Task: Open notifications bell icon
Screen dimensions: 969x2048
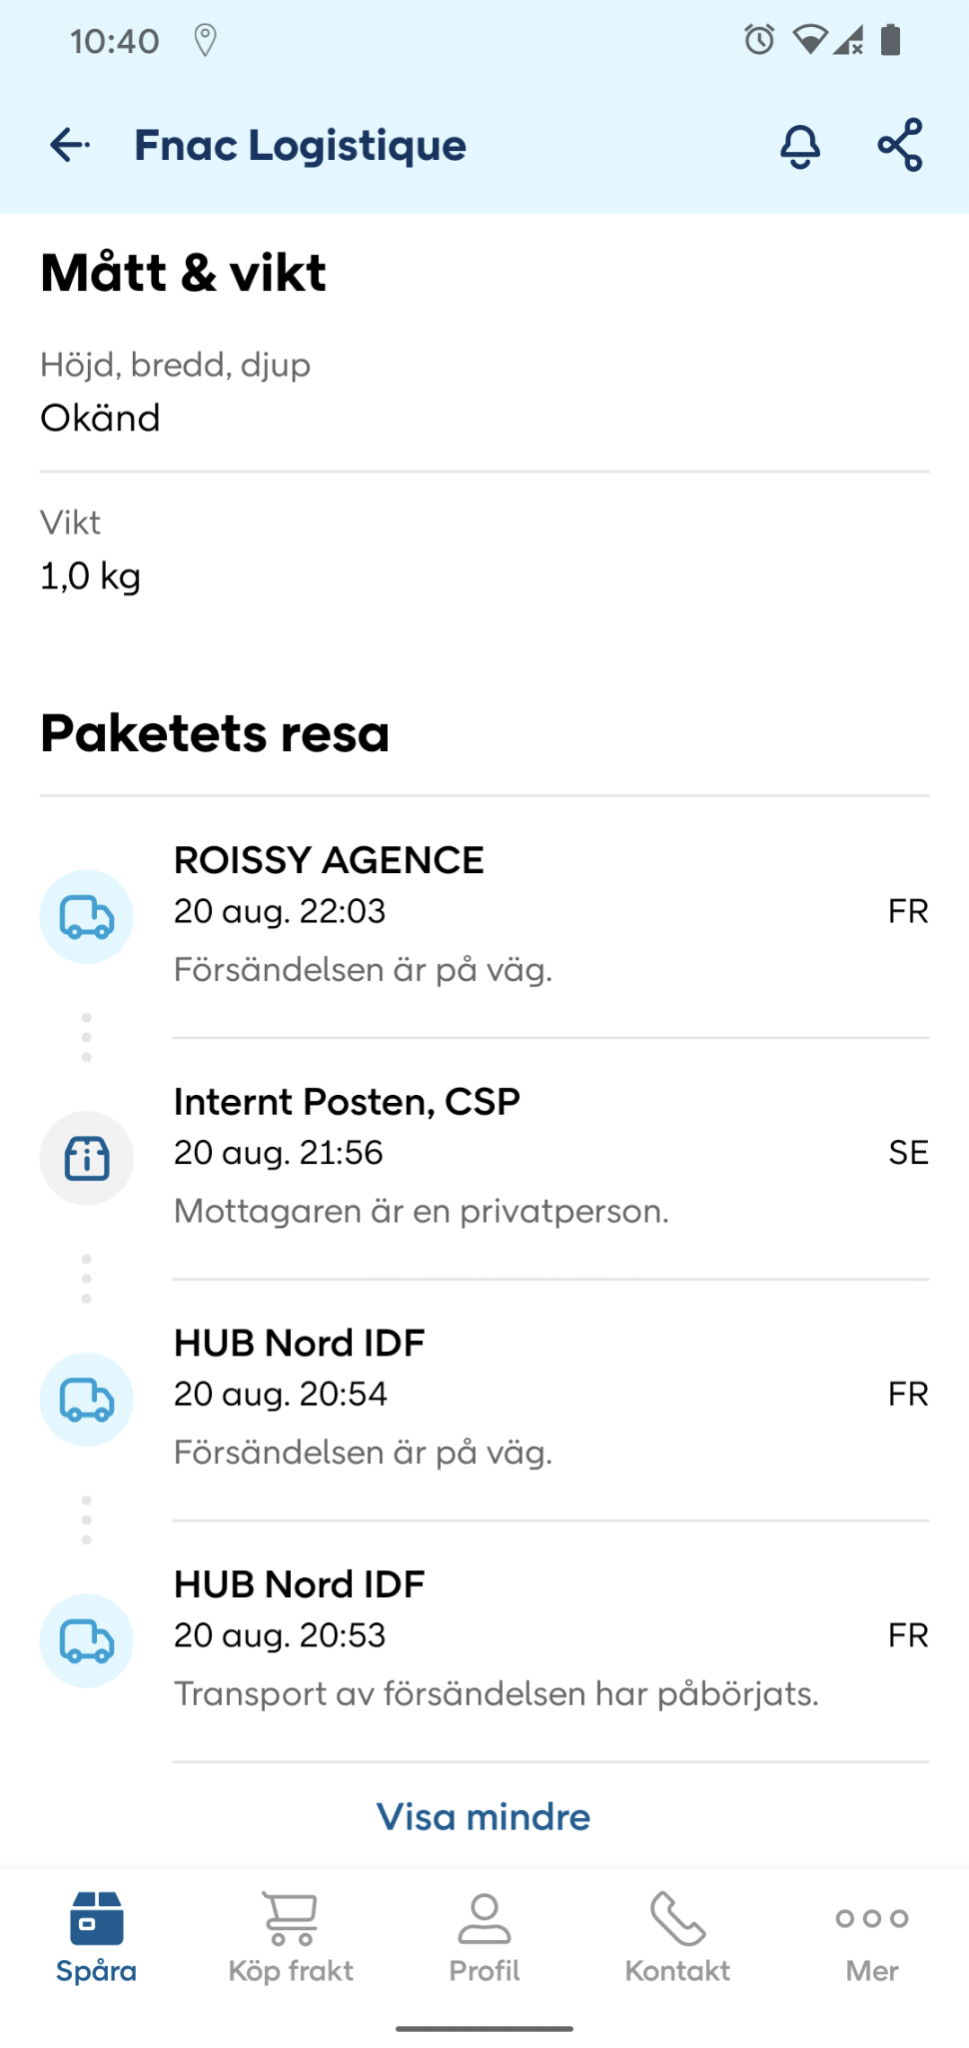Action: point(800,146)
